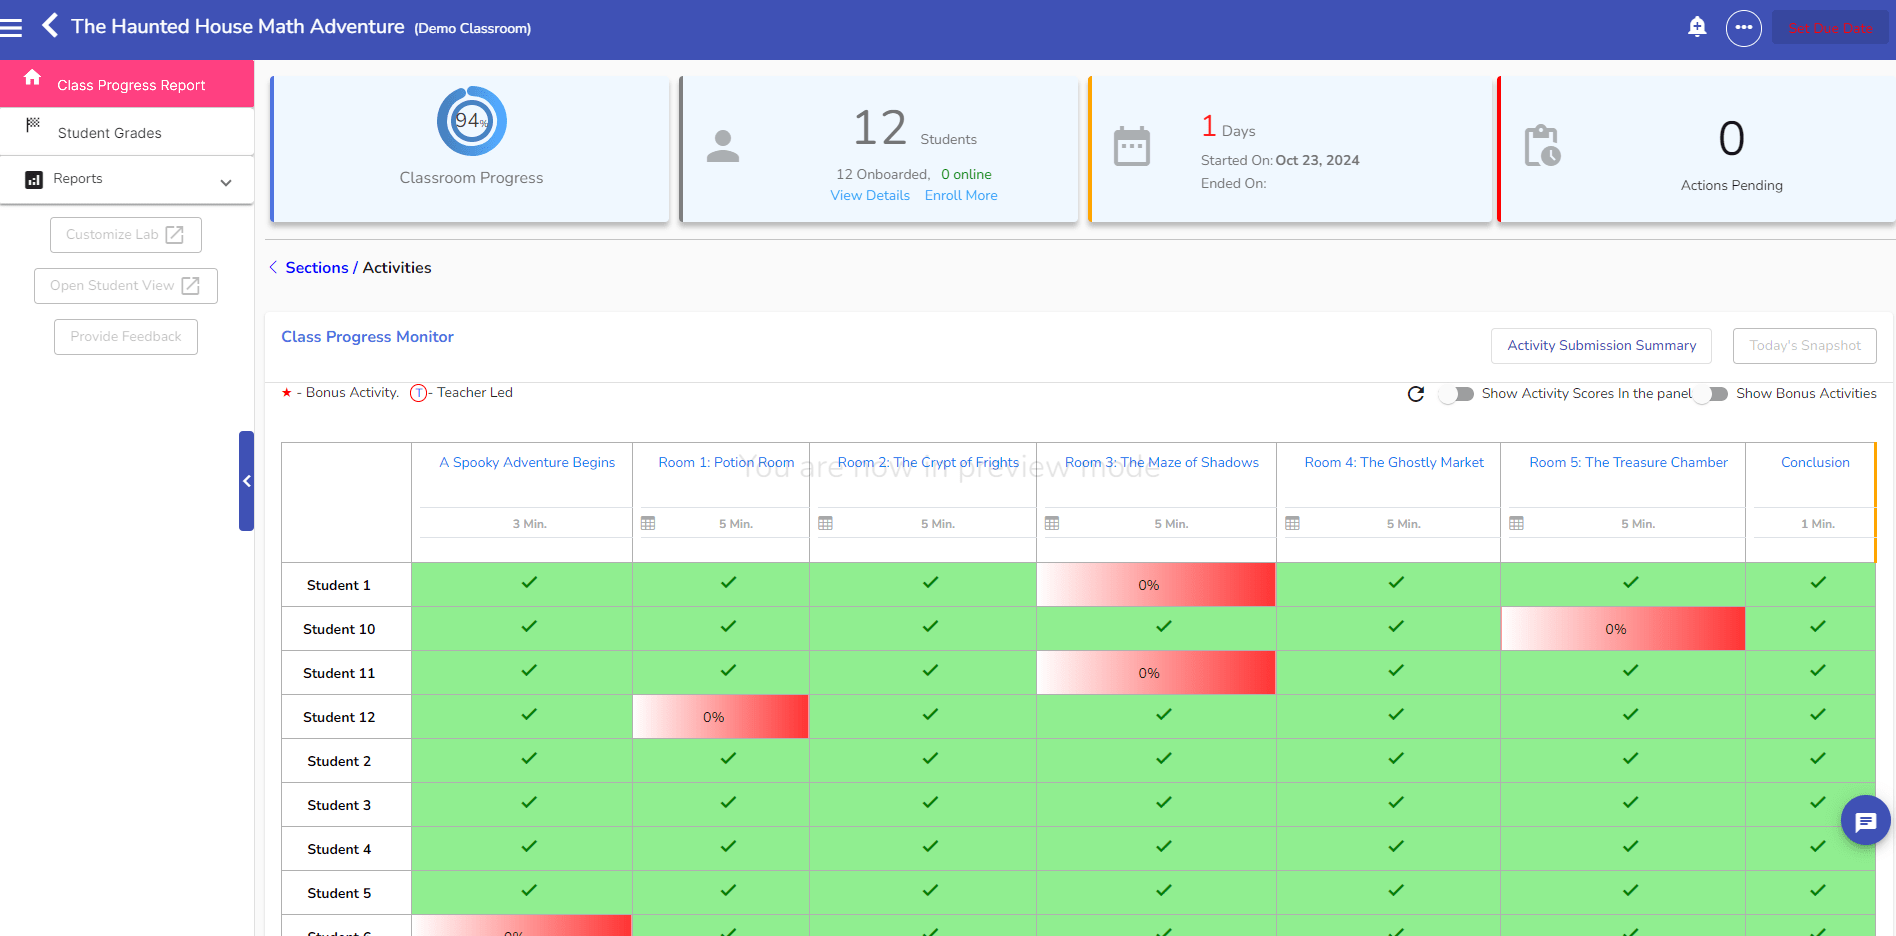Click the back arrow beside the classroom title
The image size is (1896, 936).
click(x=49, y=26)
